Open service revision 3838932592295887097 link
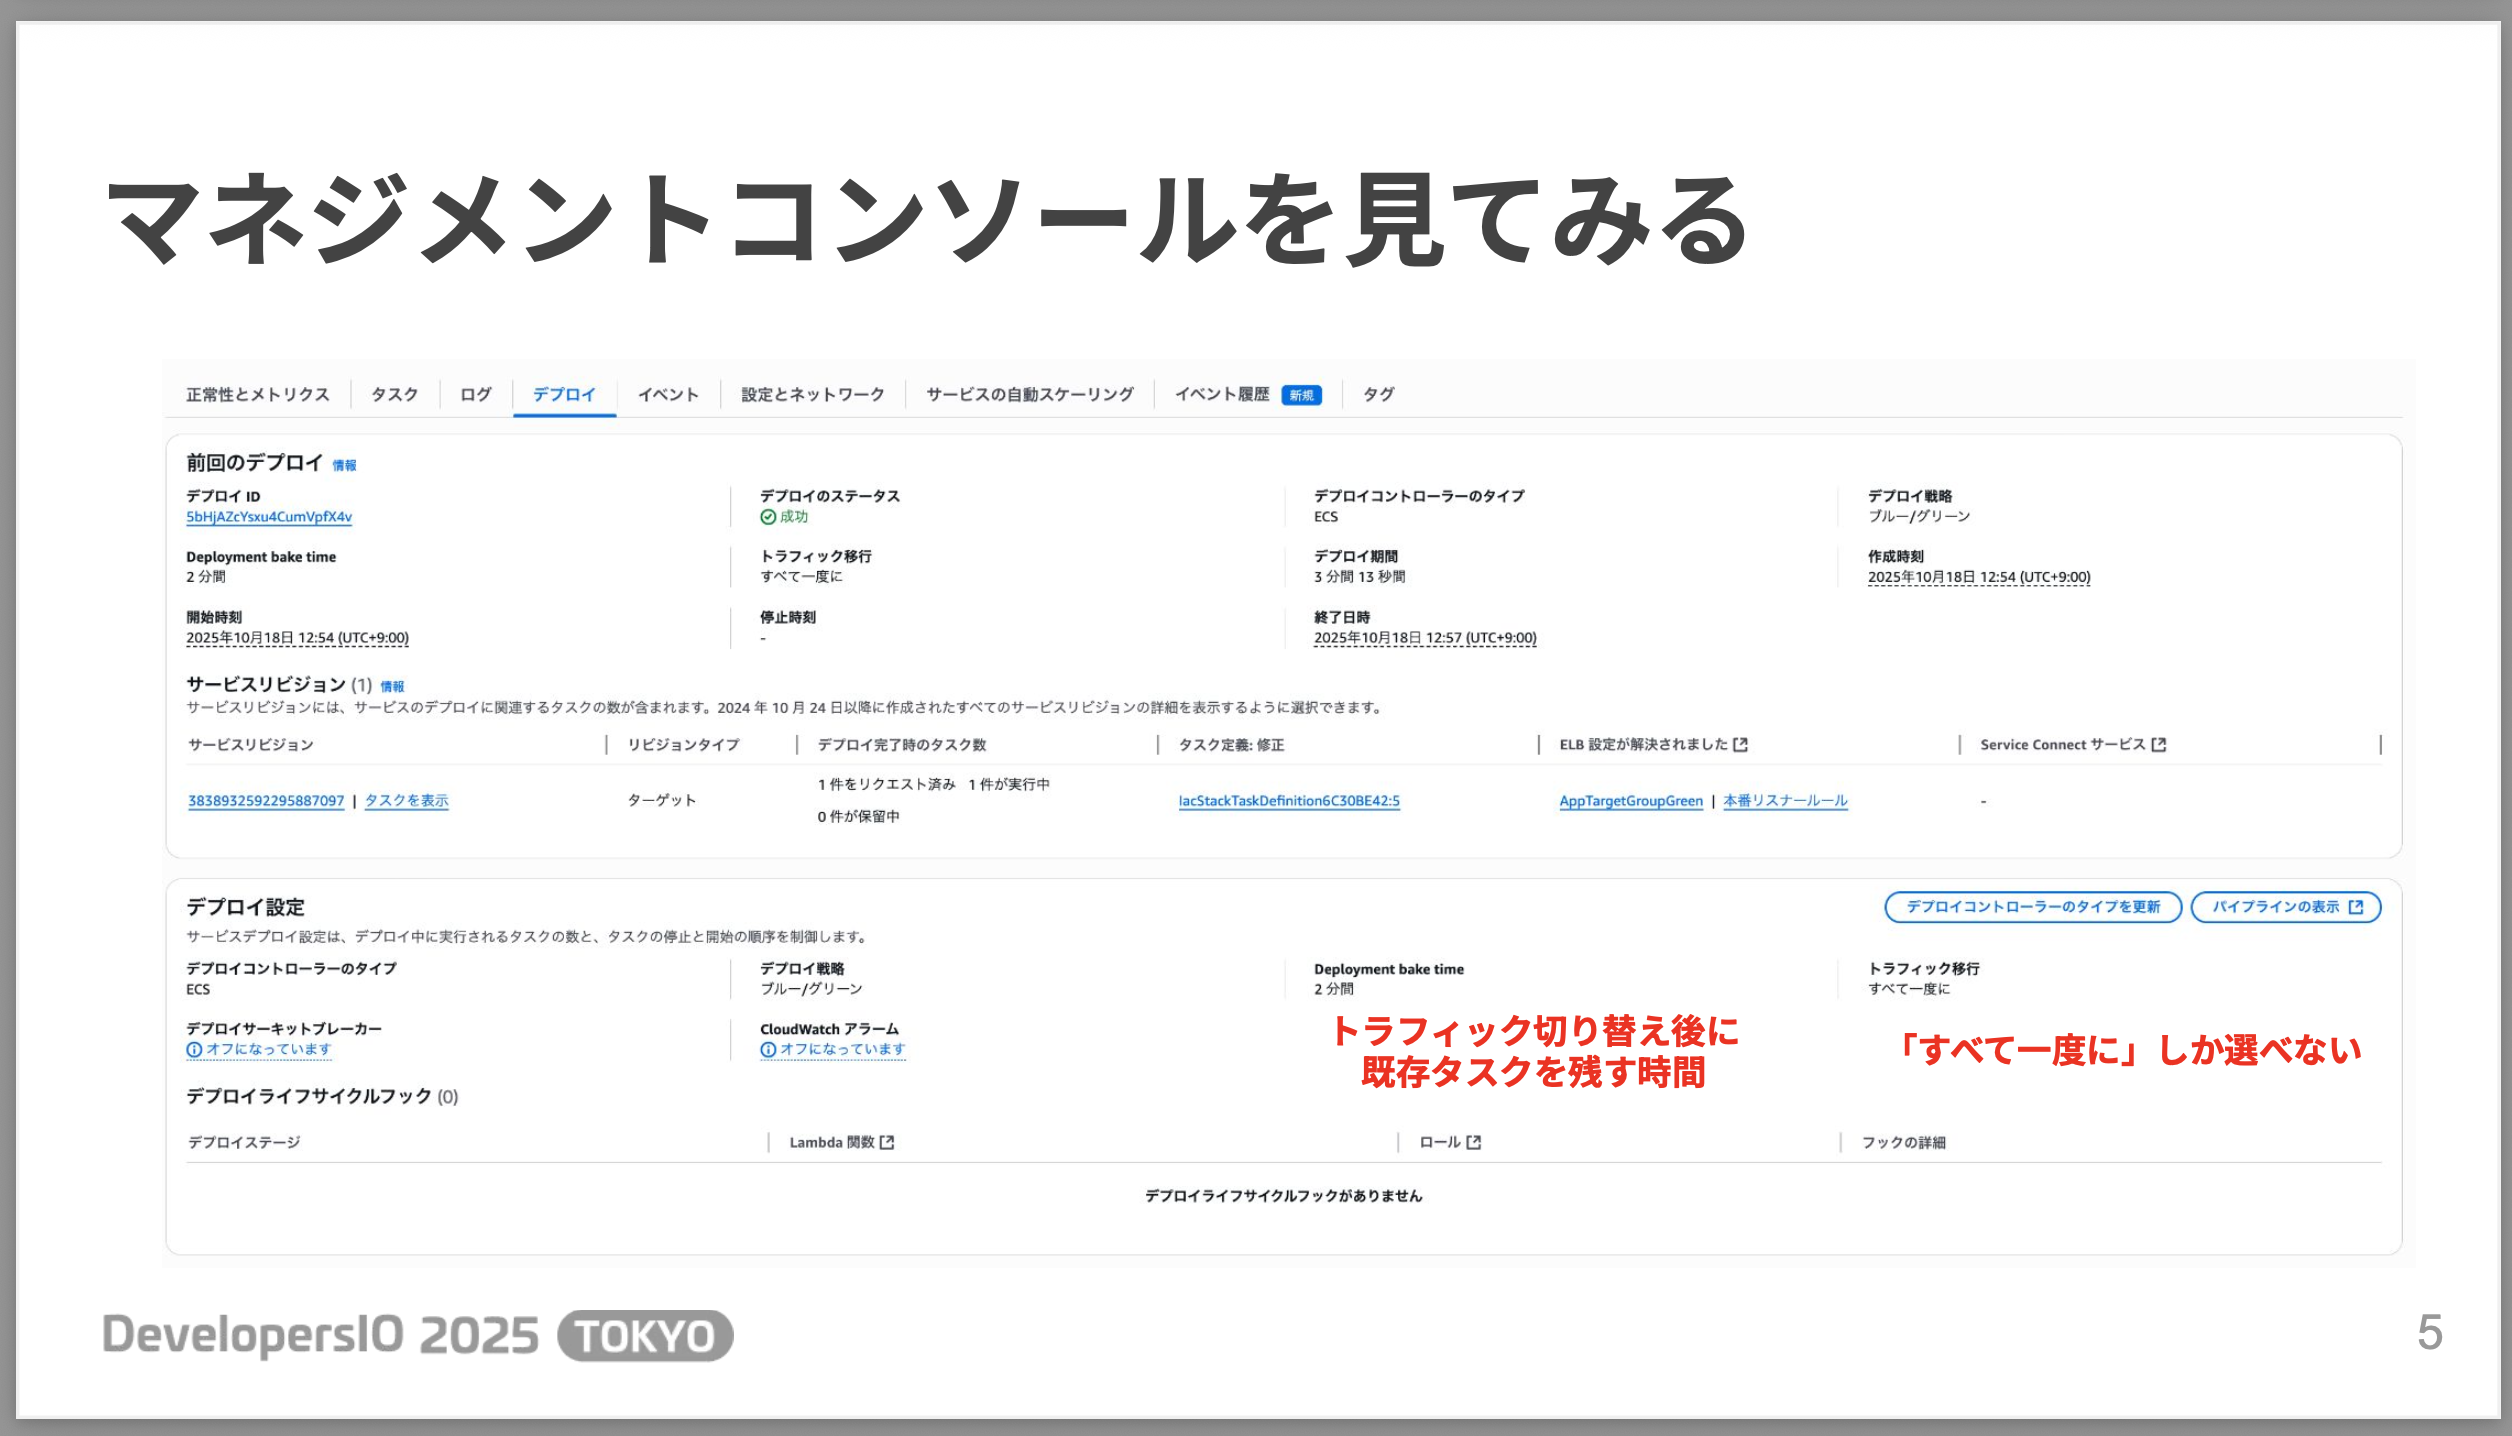2512x1436 pixels. coord(266,801)
